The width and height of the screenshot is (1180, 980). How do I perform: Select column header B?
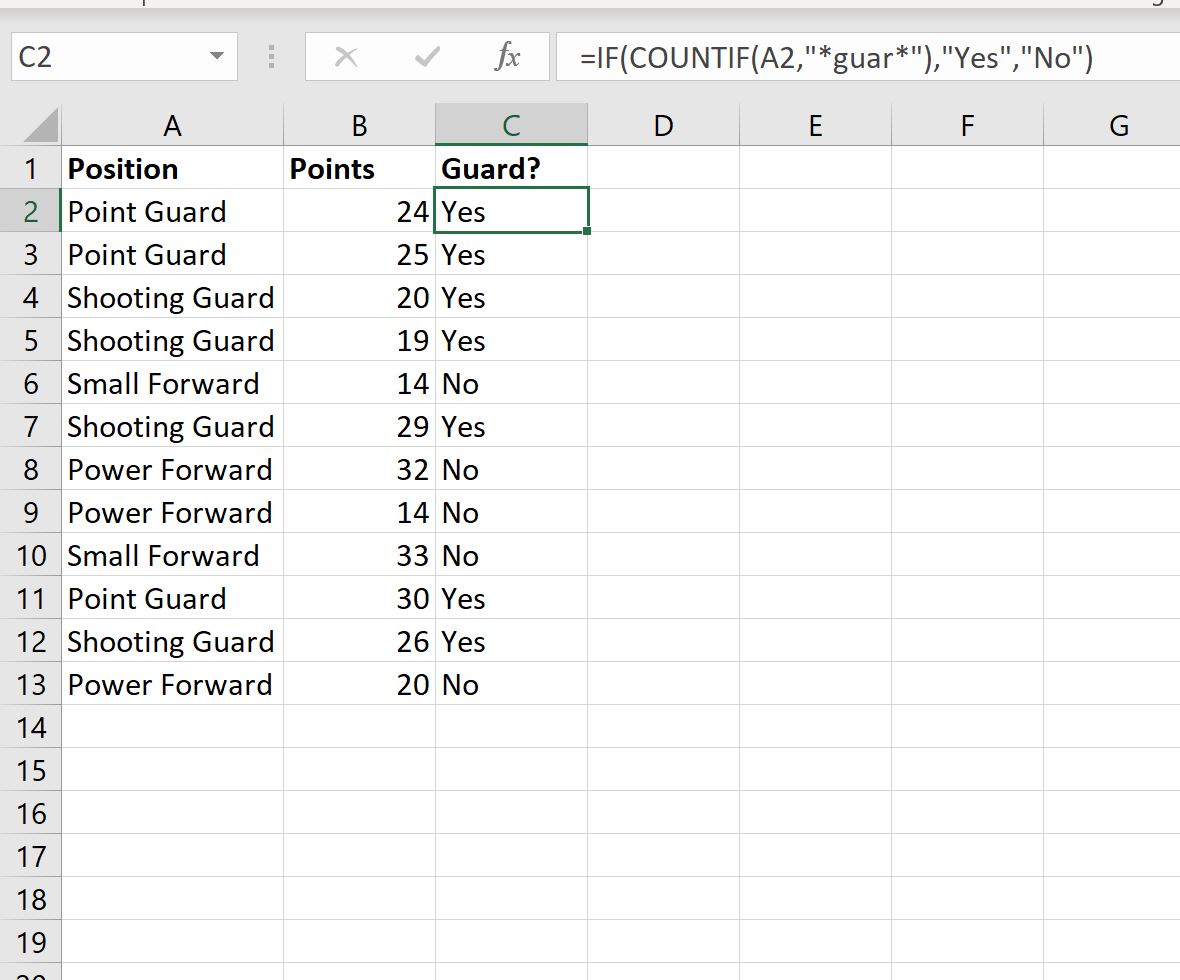(x=359, y=124)
